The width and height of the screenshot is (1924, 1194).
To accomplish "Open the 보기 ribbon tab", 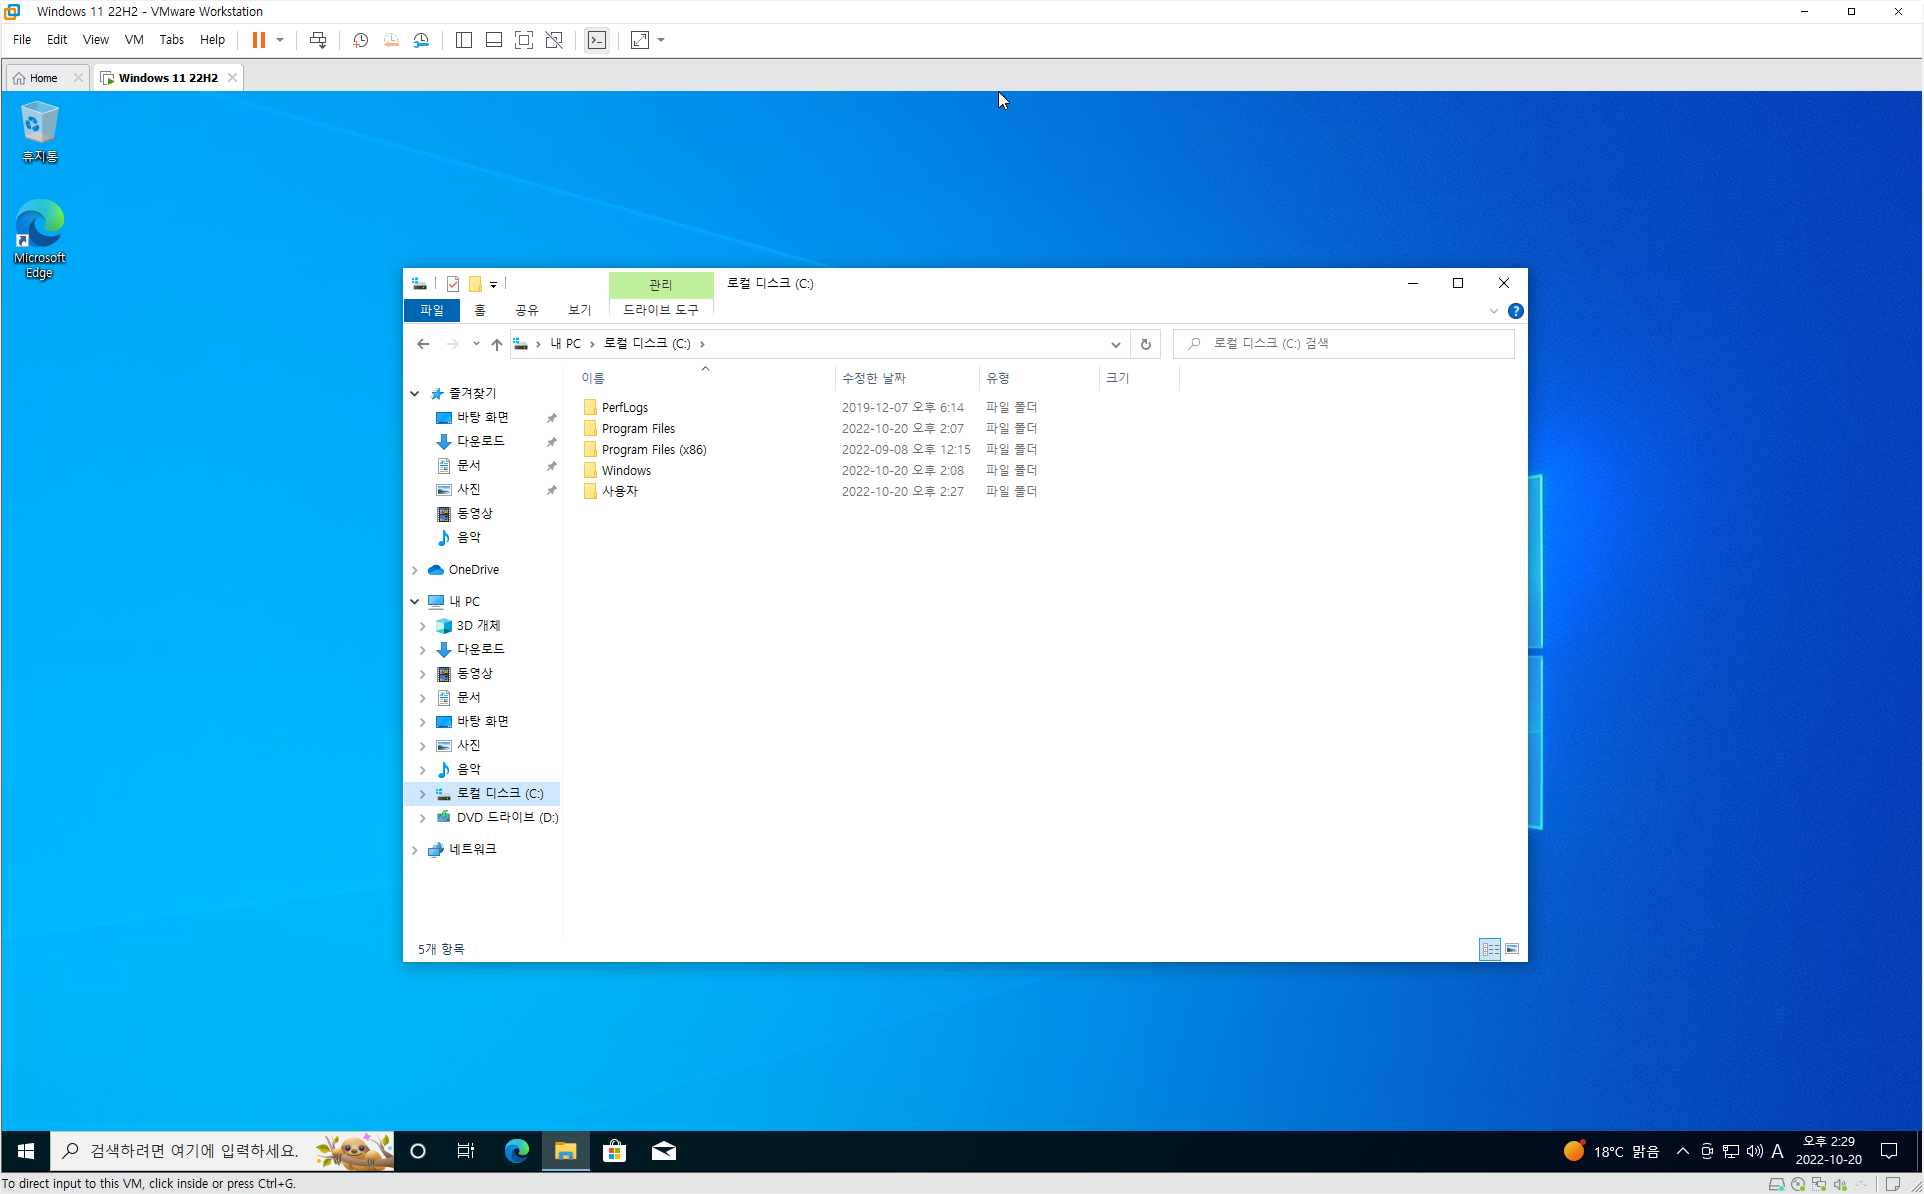I will click(x=579, y=310).
